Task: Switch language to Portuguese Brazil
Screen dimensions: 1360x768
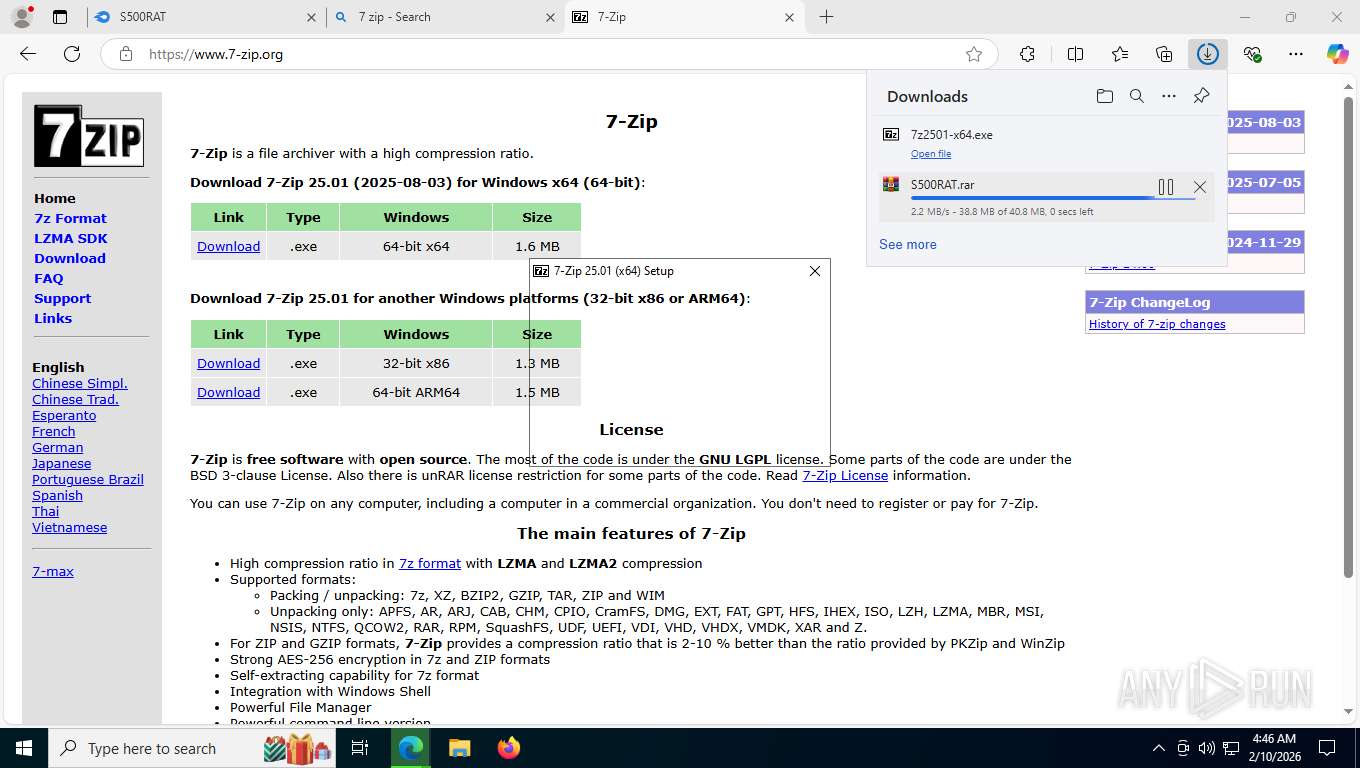Action: (x=88, y=479)
